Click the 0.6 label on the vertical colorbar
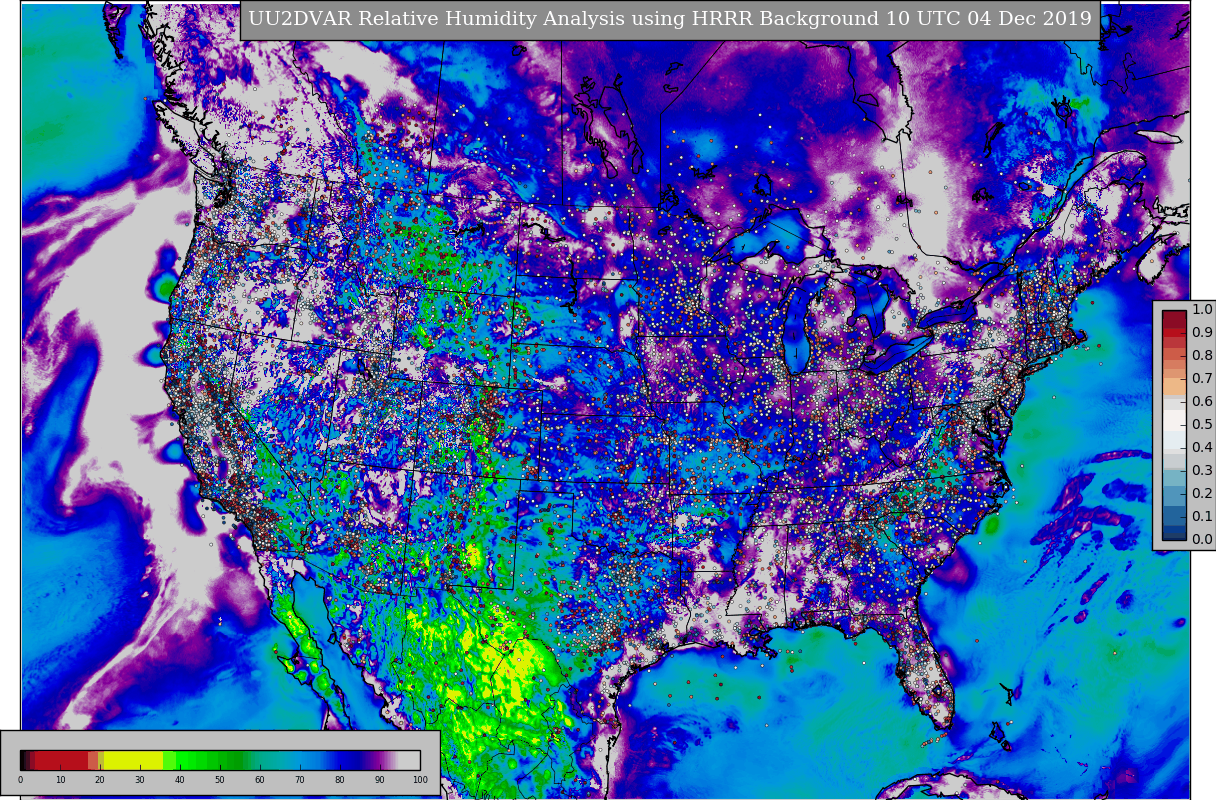 (1202, 402)
